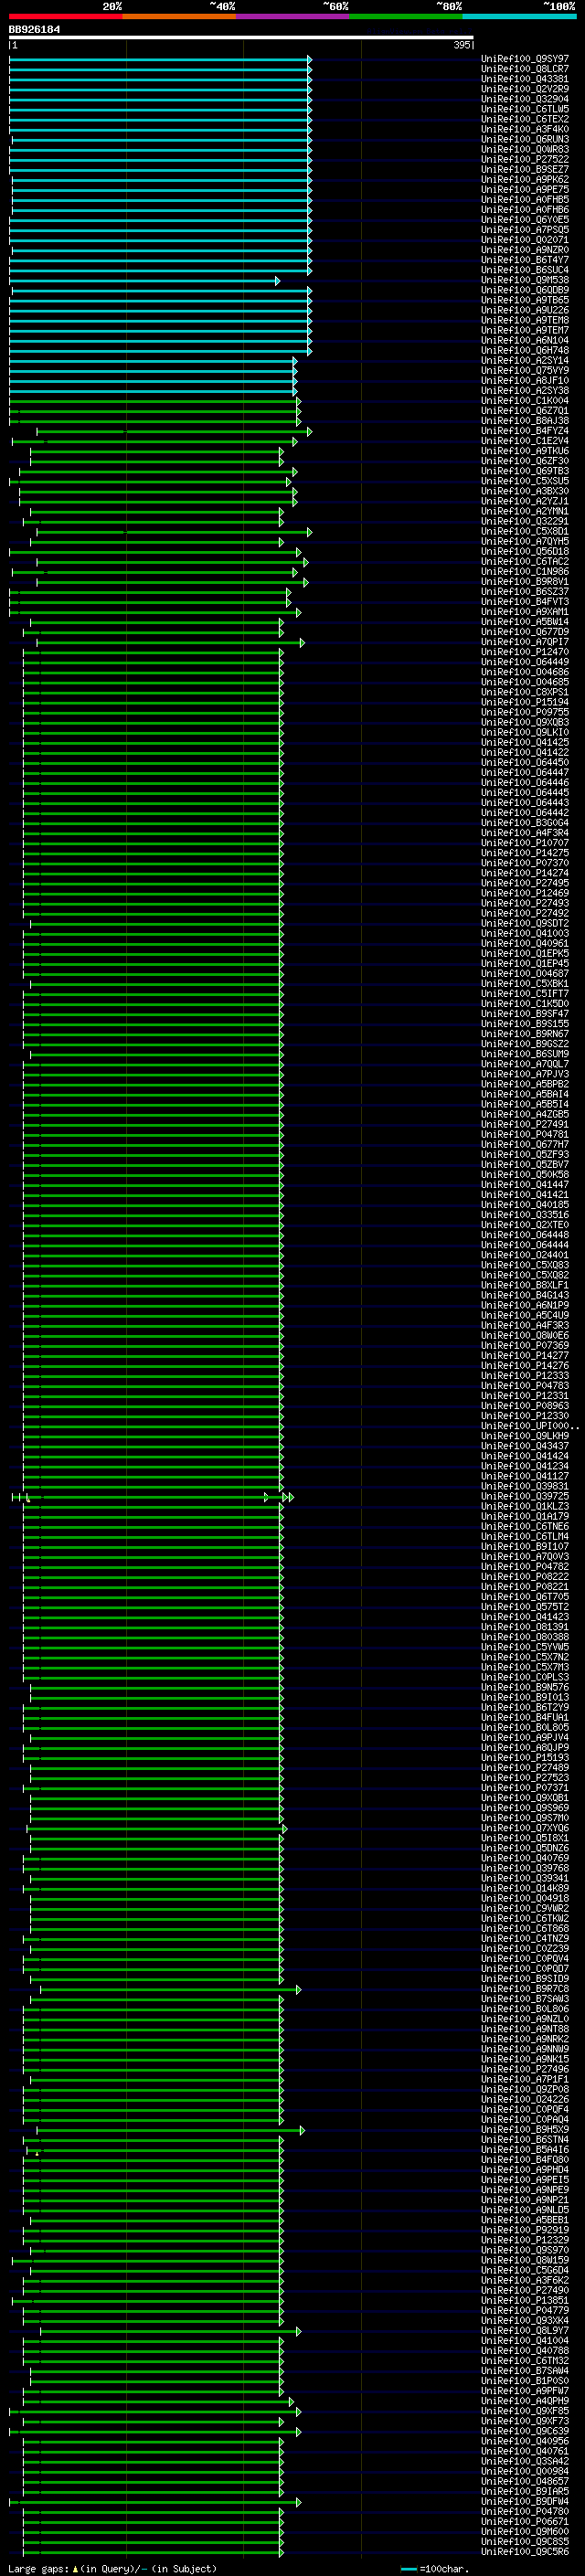Screen dimensions: 585x2576
Task: Click the green ~80% legend segment
Action: coord(406,16)
